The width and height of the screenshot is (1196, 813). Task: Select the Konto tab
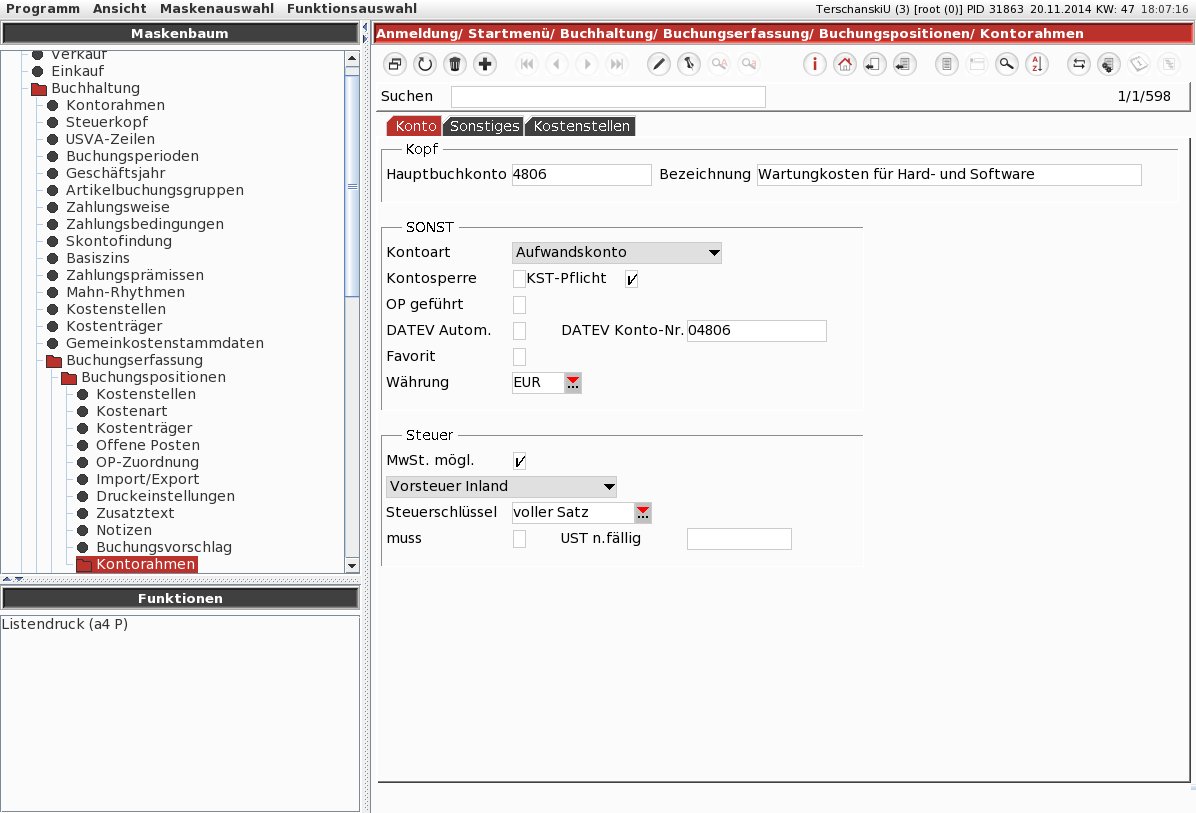pyautogui.click(x=415, y=126)
